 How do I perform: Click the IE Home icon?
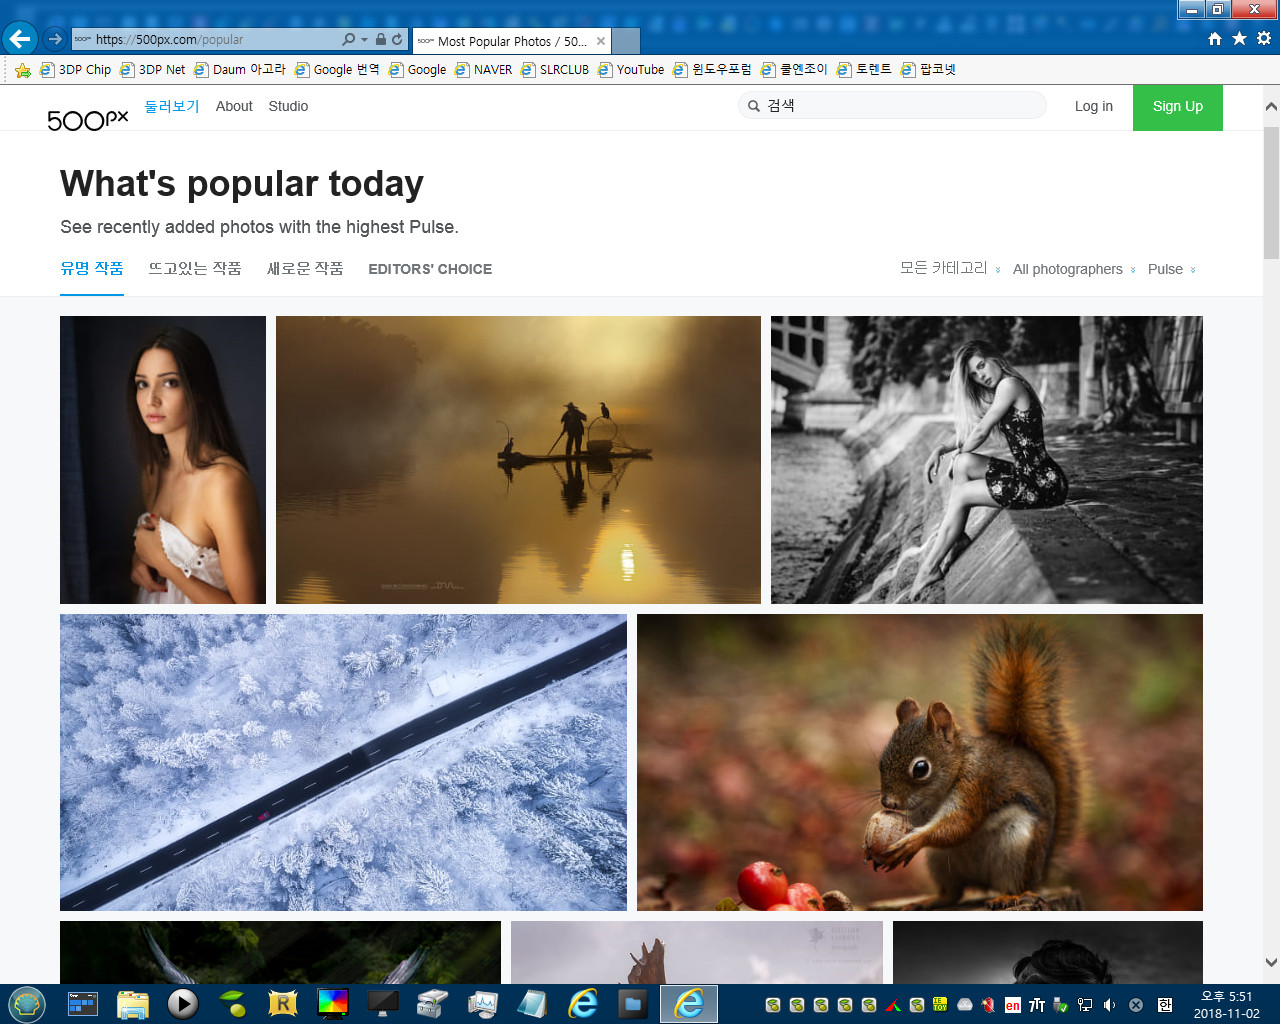1215,38
